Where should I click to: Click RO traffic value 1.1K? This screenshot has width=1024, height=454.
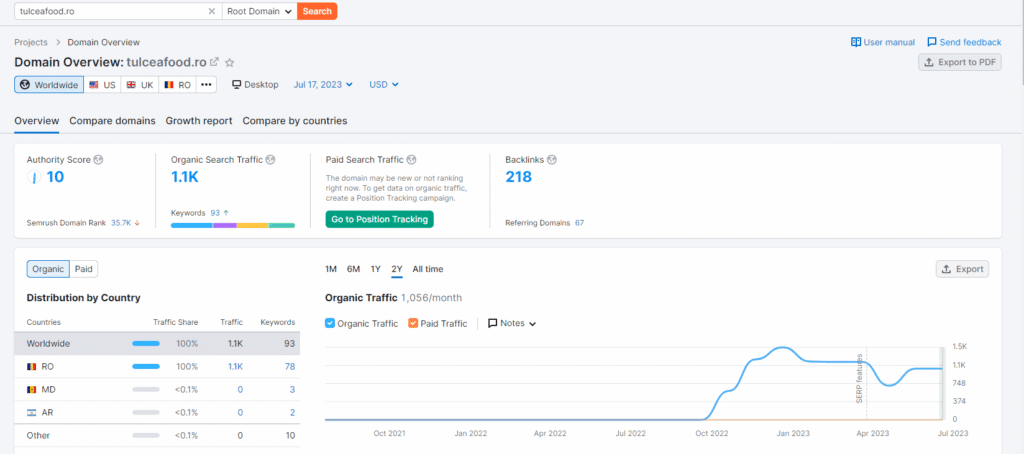pyautogui.click(x=235, y=366)
